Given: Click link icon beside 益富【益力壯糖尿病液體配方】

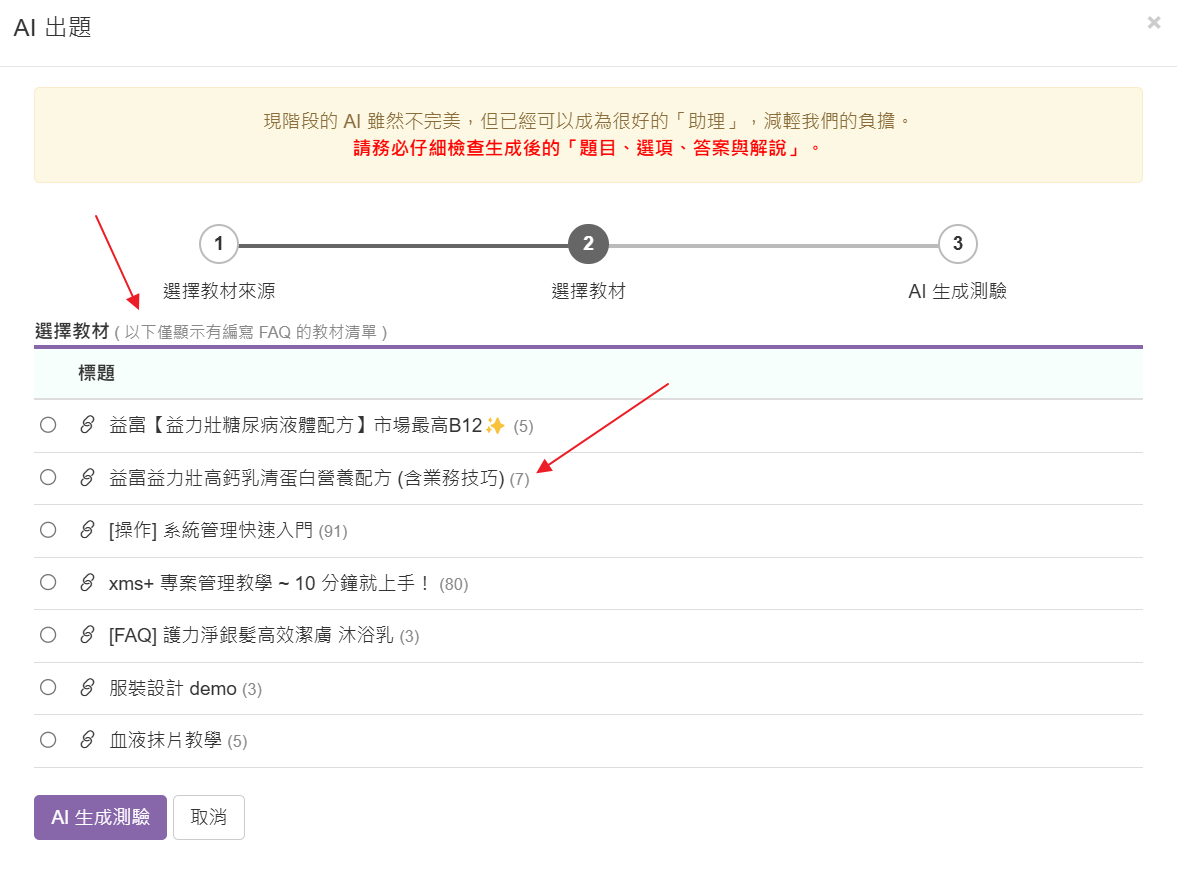Looking at the screenshot, I should pos(87,426).
